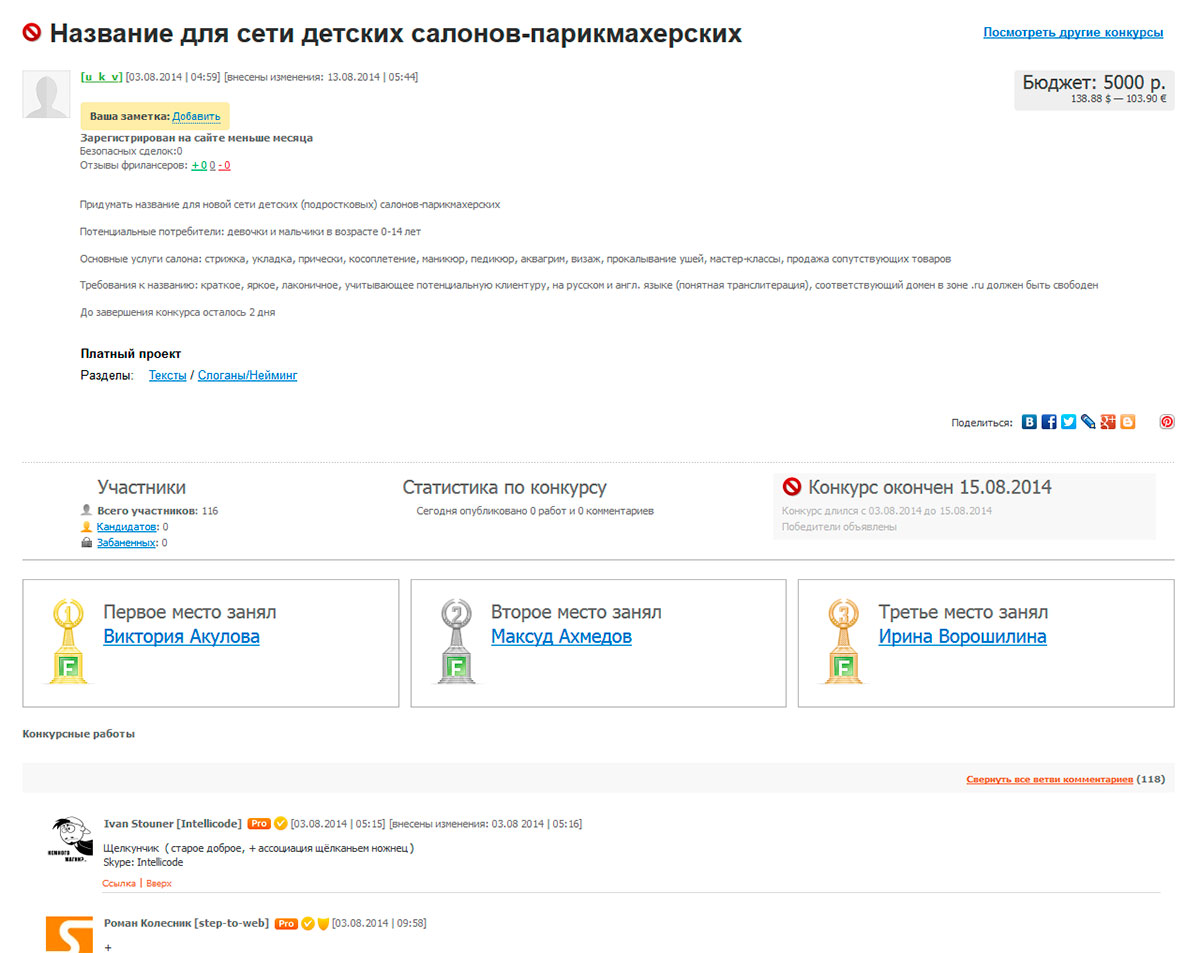Image resolution: width=1200 pixels, height=953 pixels.
Task: Click the Победители объявлены text
Action: point(839,527)
